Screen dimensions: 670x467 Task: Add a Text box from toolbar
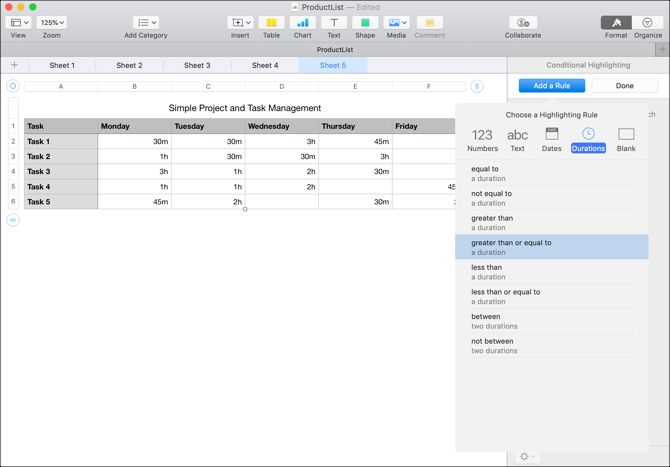pyautogui.click(x=334, y=23)
